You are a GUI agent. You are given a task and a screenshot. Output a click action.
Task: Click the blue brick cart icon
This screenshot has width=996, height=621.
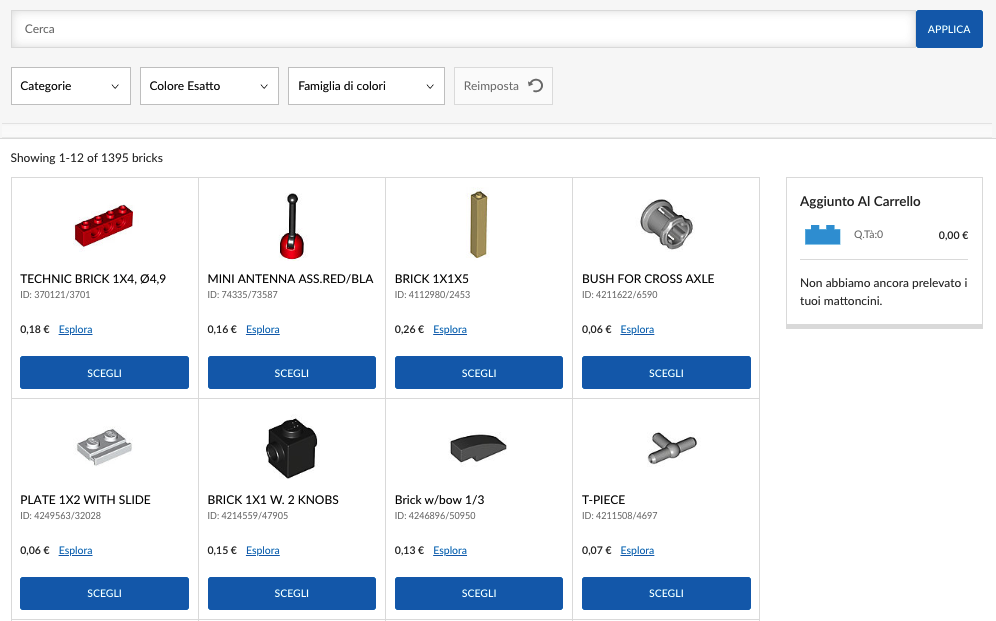click(x=823, y=235)
